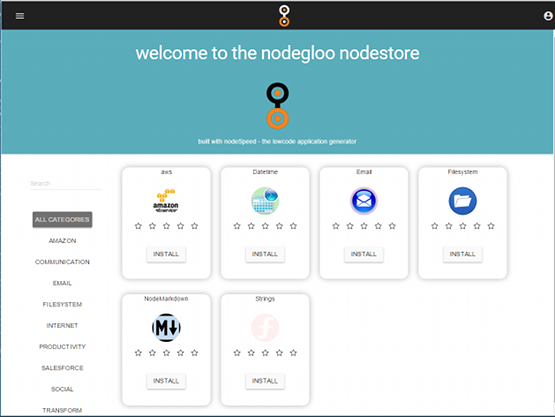Viewport: 555px width, 417px height.
Task: Rate Strings one star
Action: click(x=237, y=353)
